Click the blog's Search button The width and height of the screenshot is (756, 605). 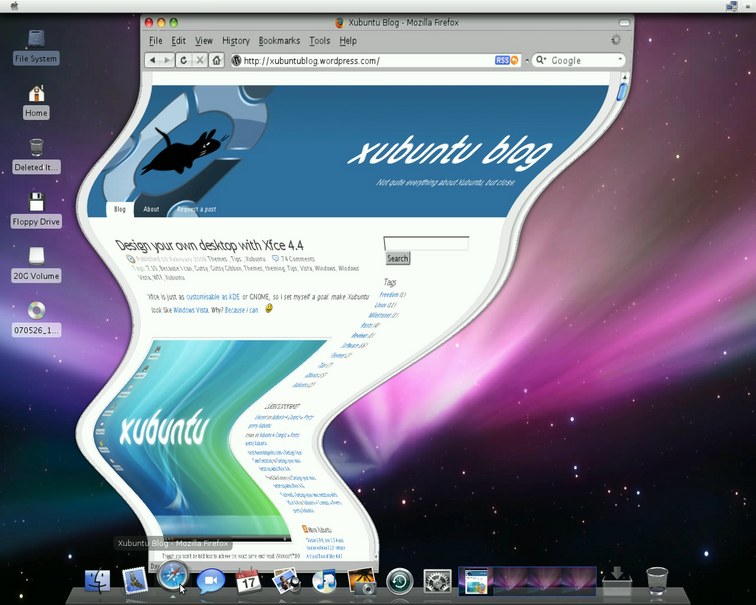pyautogui.click(x=397, y=258)
